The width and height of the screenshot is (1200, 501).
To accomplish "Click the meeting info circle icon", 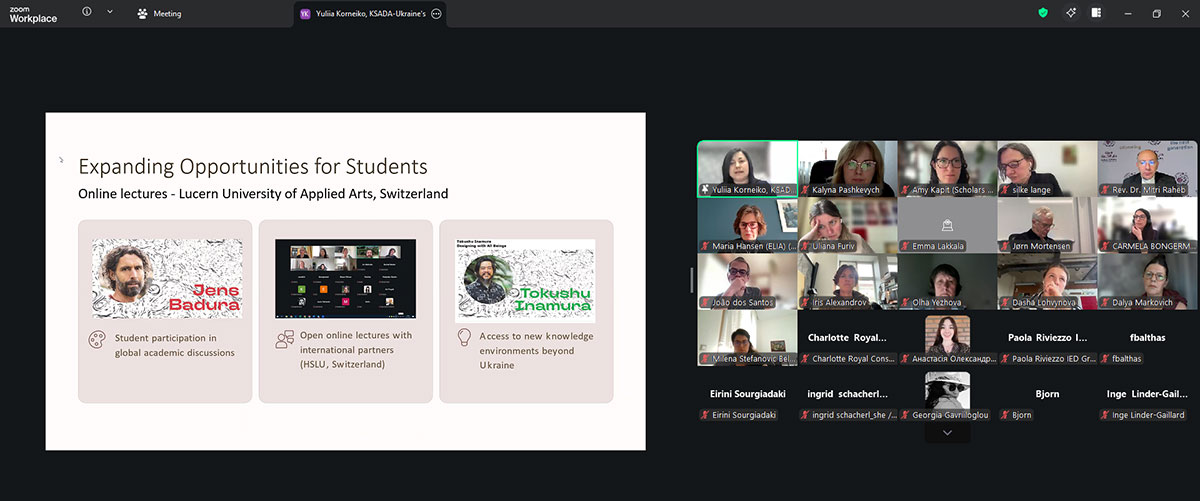I will (87, 12).
